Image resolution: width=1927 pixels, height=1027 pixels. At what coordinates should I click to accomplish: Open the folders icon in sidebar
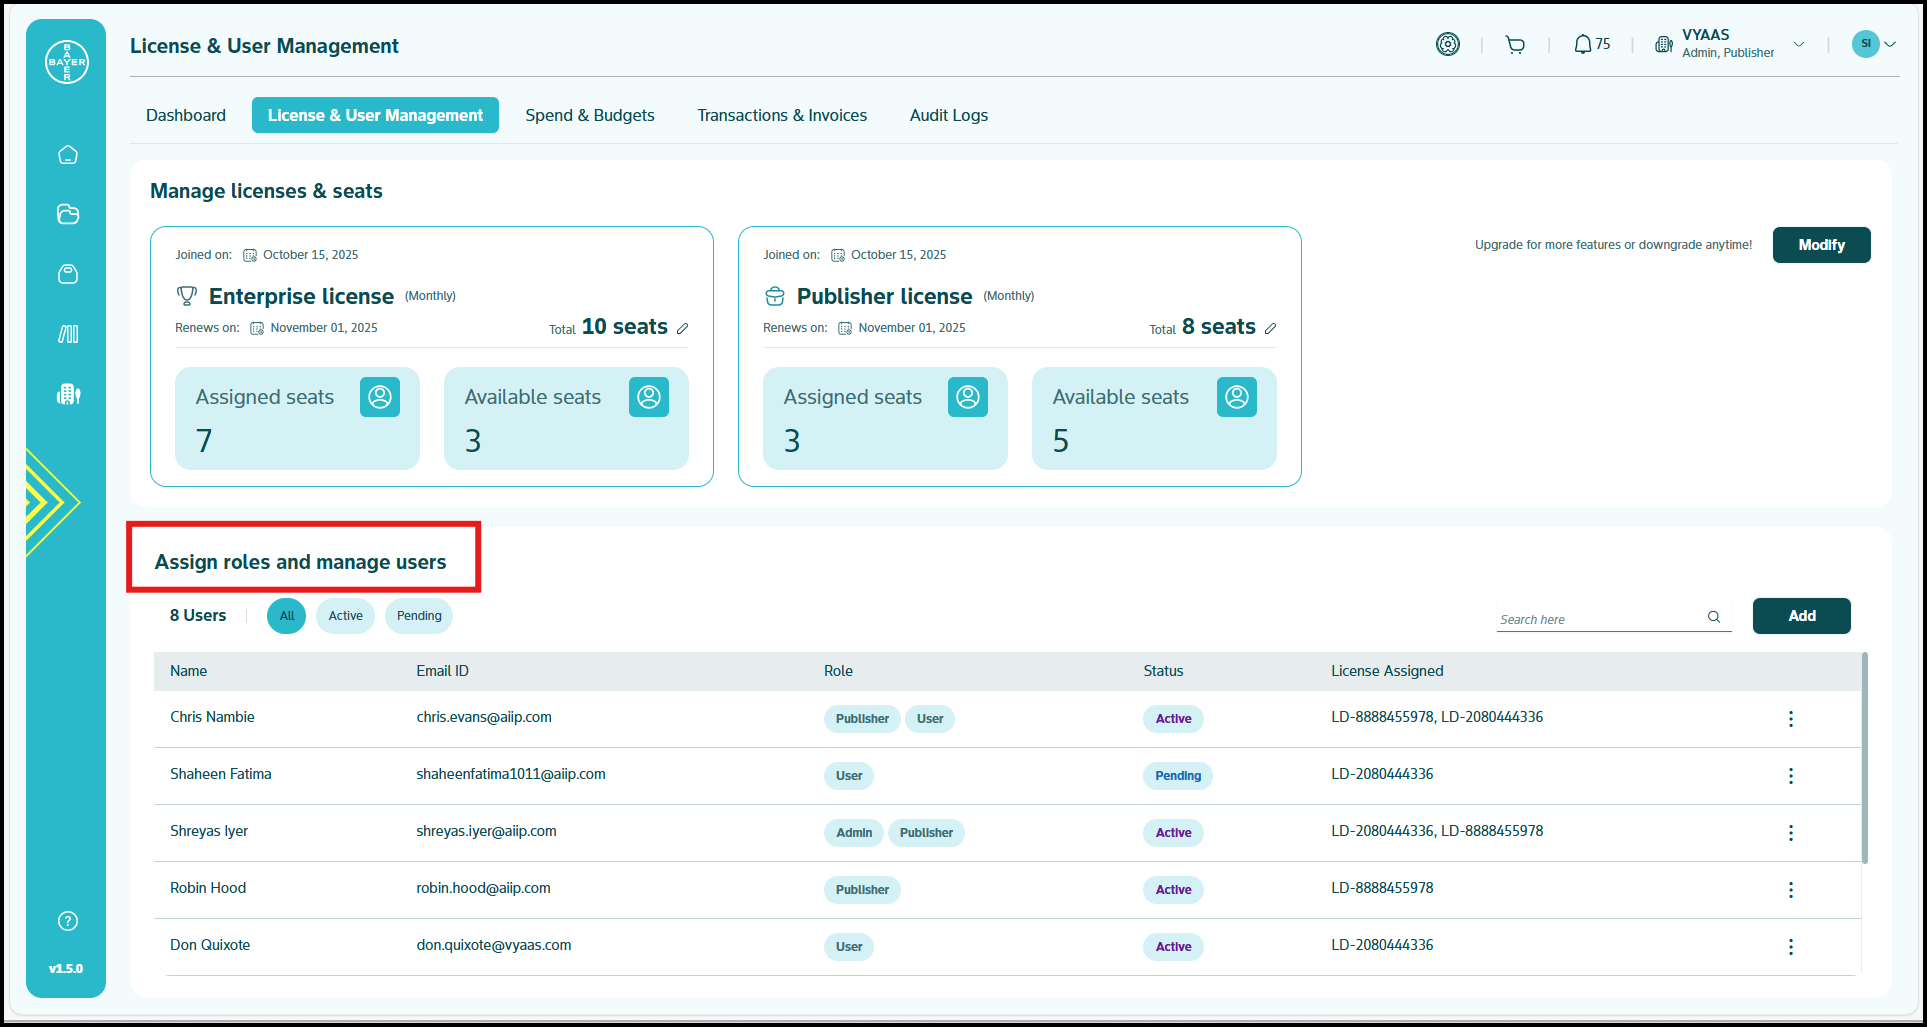[68, 214]
